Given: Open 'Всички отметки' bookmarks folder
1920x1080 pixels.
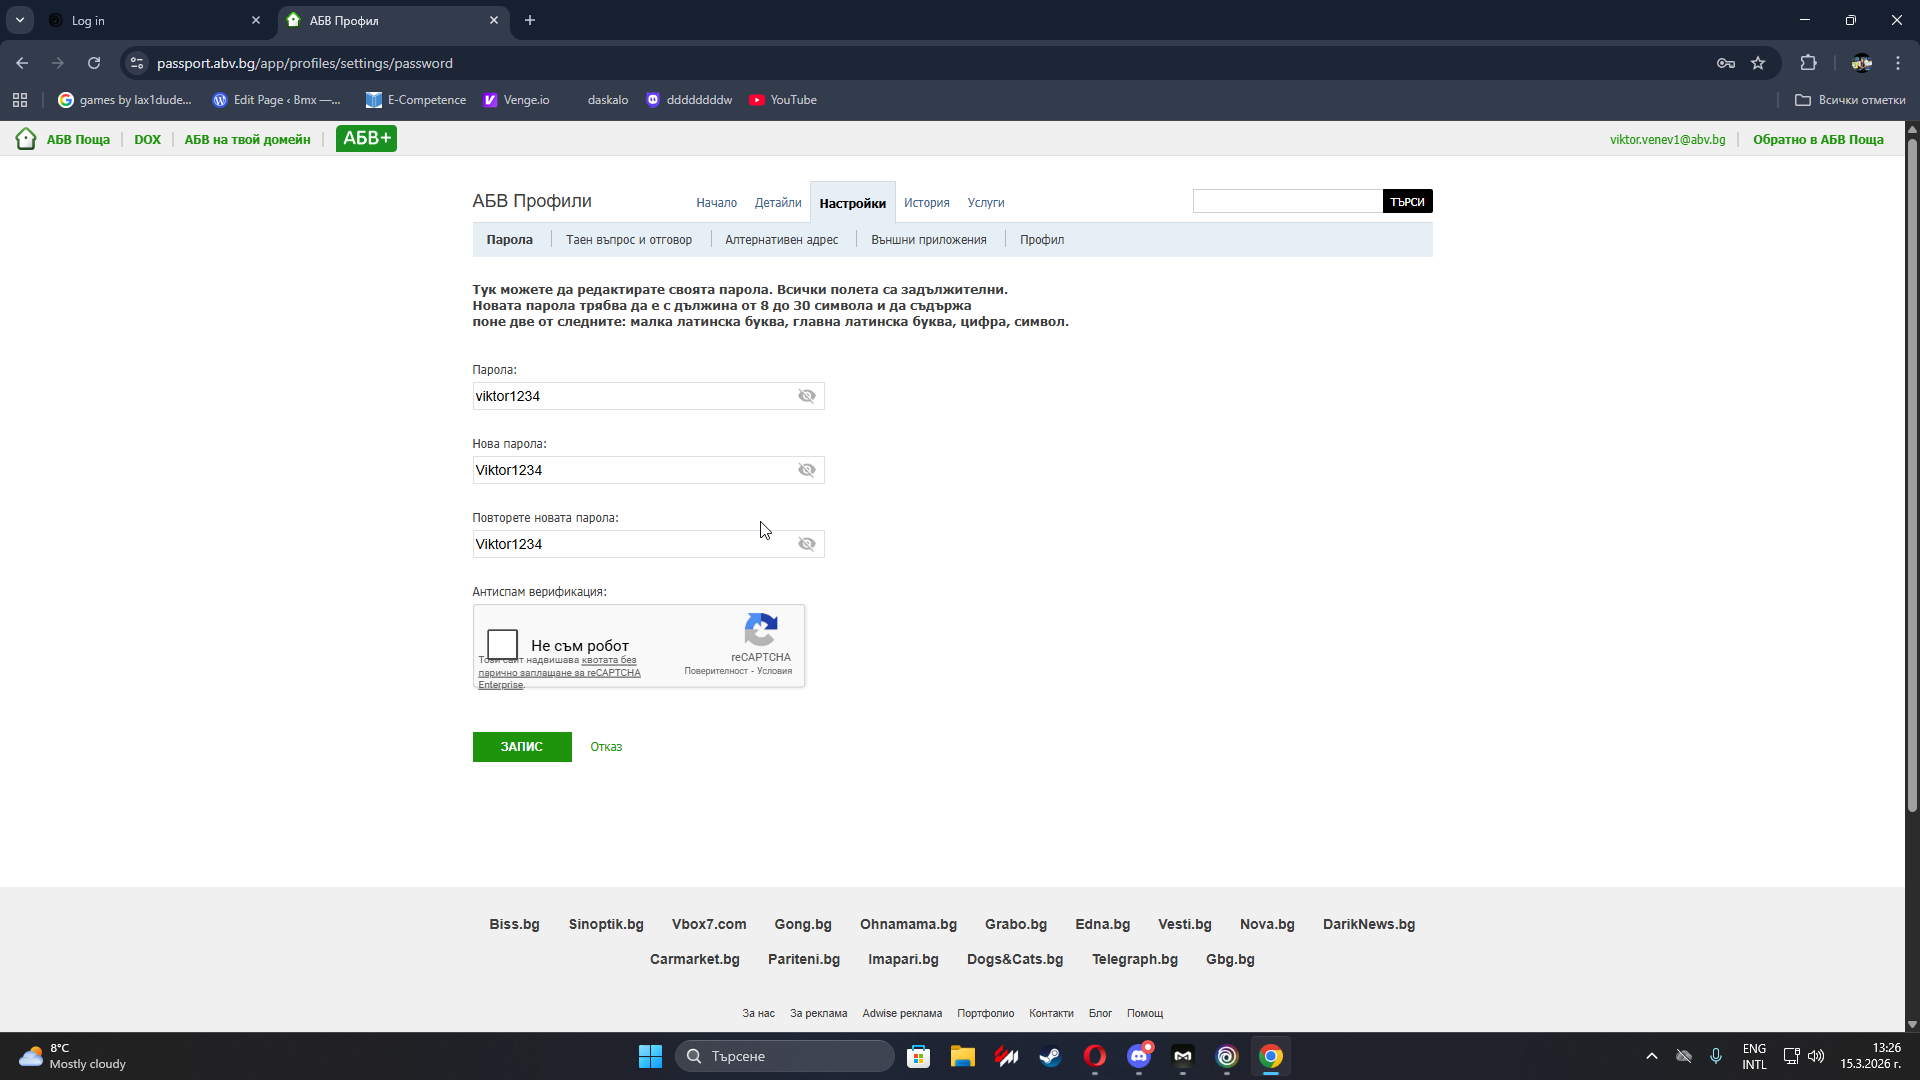Looking at the screenshot, I should [1850, 100].
